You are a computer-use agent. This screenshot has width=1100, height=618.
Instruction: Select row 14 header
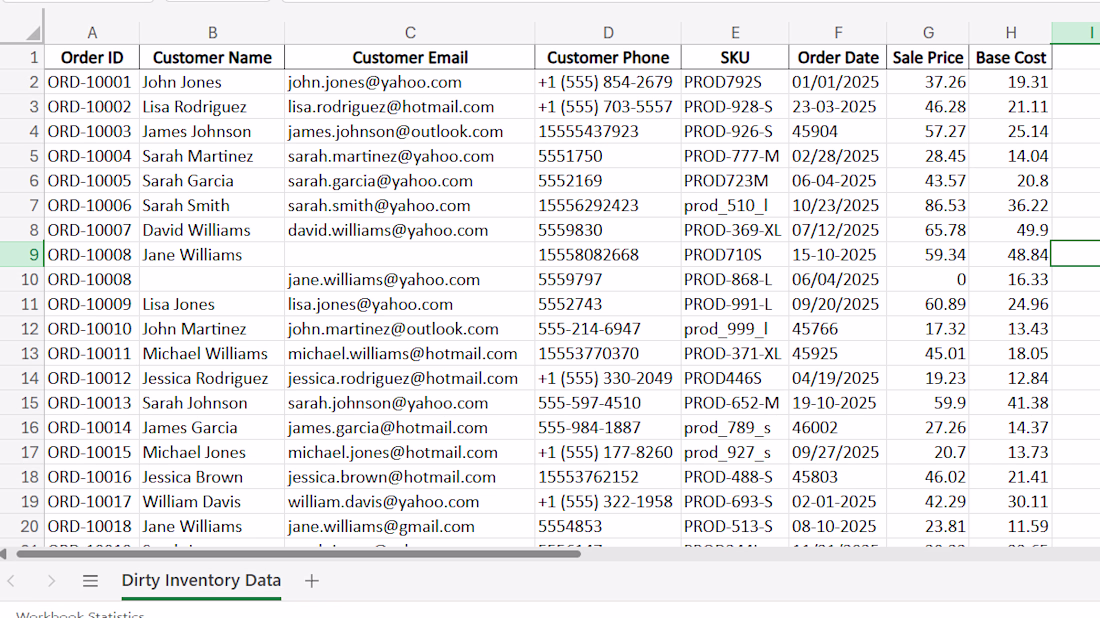[x=22, y=378]
